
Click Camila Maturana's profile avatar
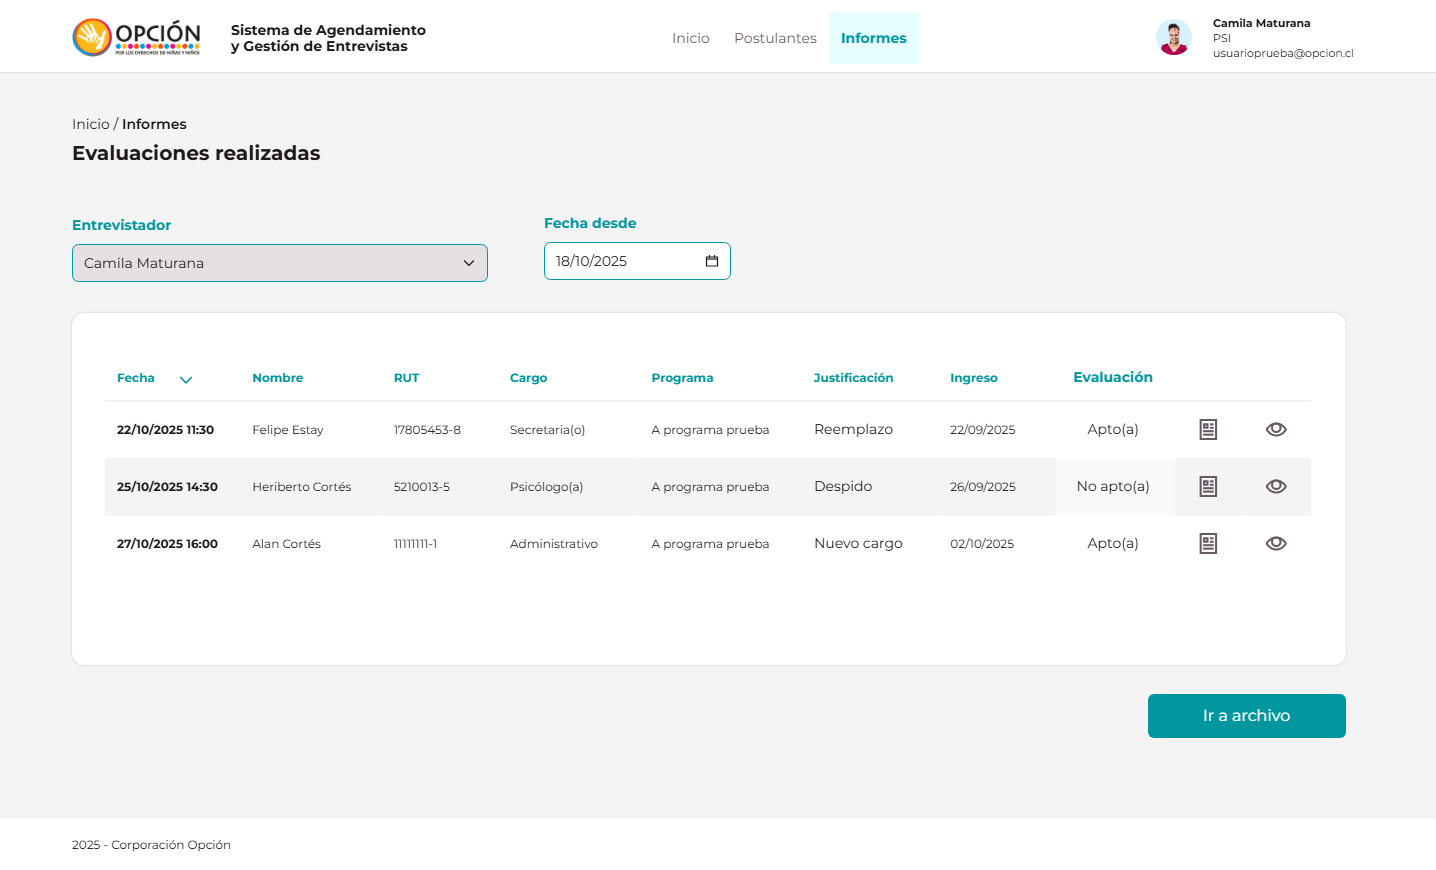click(x=1173, y=38)
